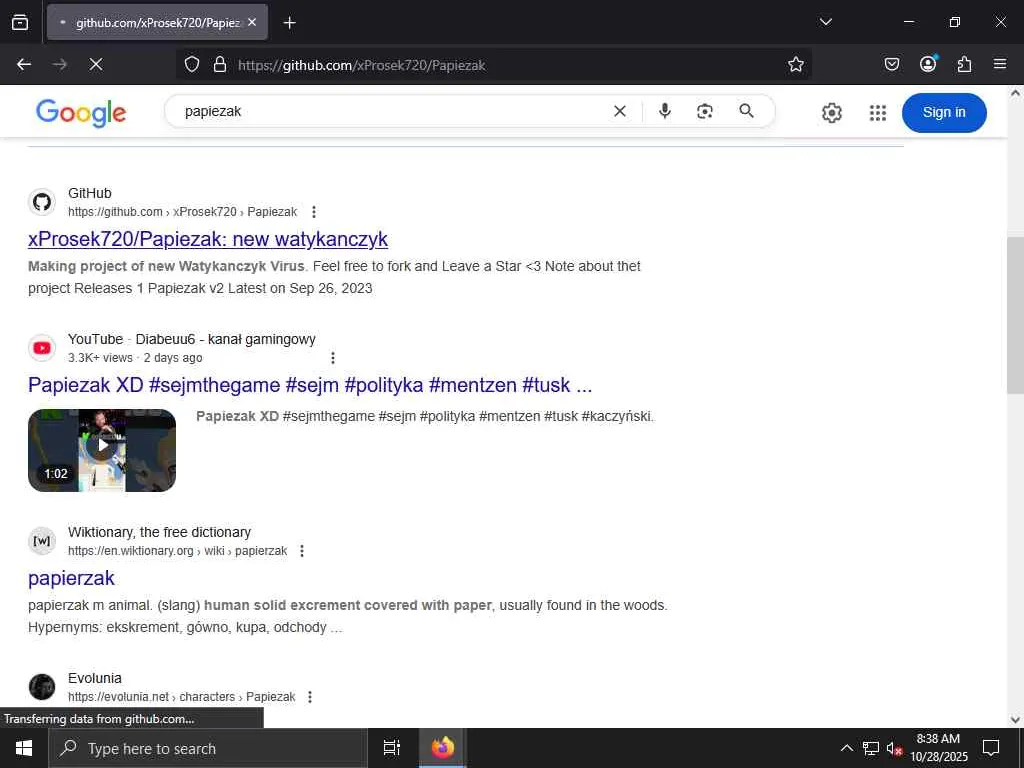This screenshot has height=768, width=1024.
Task: Search by image with Google Lens
Action: [x=705, y=111]
